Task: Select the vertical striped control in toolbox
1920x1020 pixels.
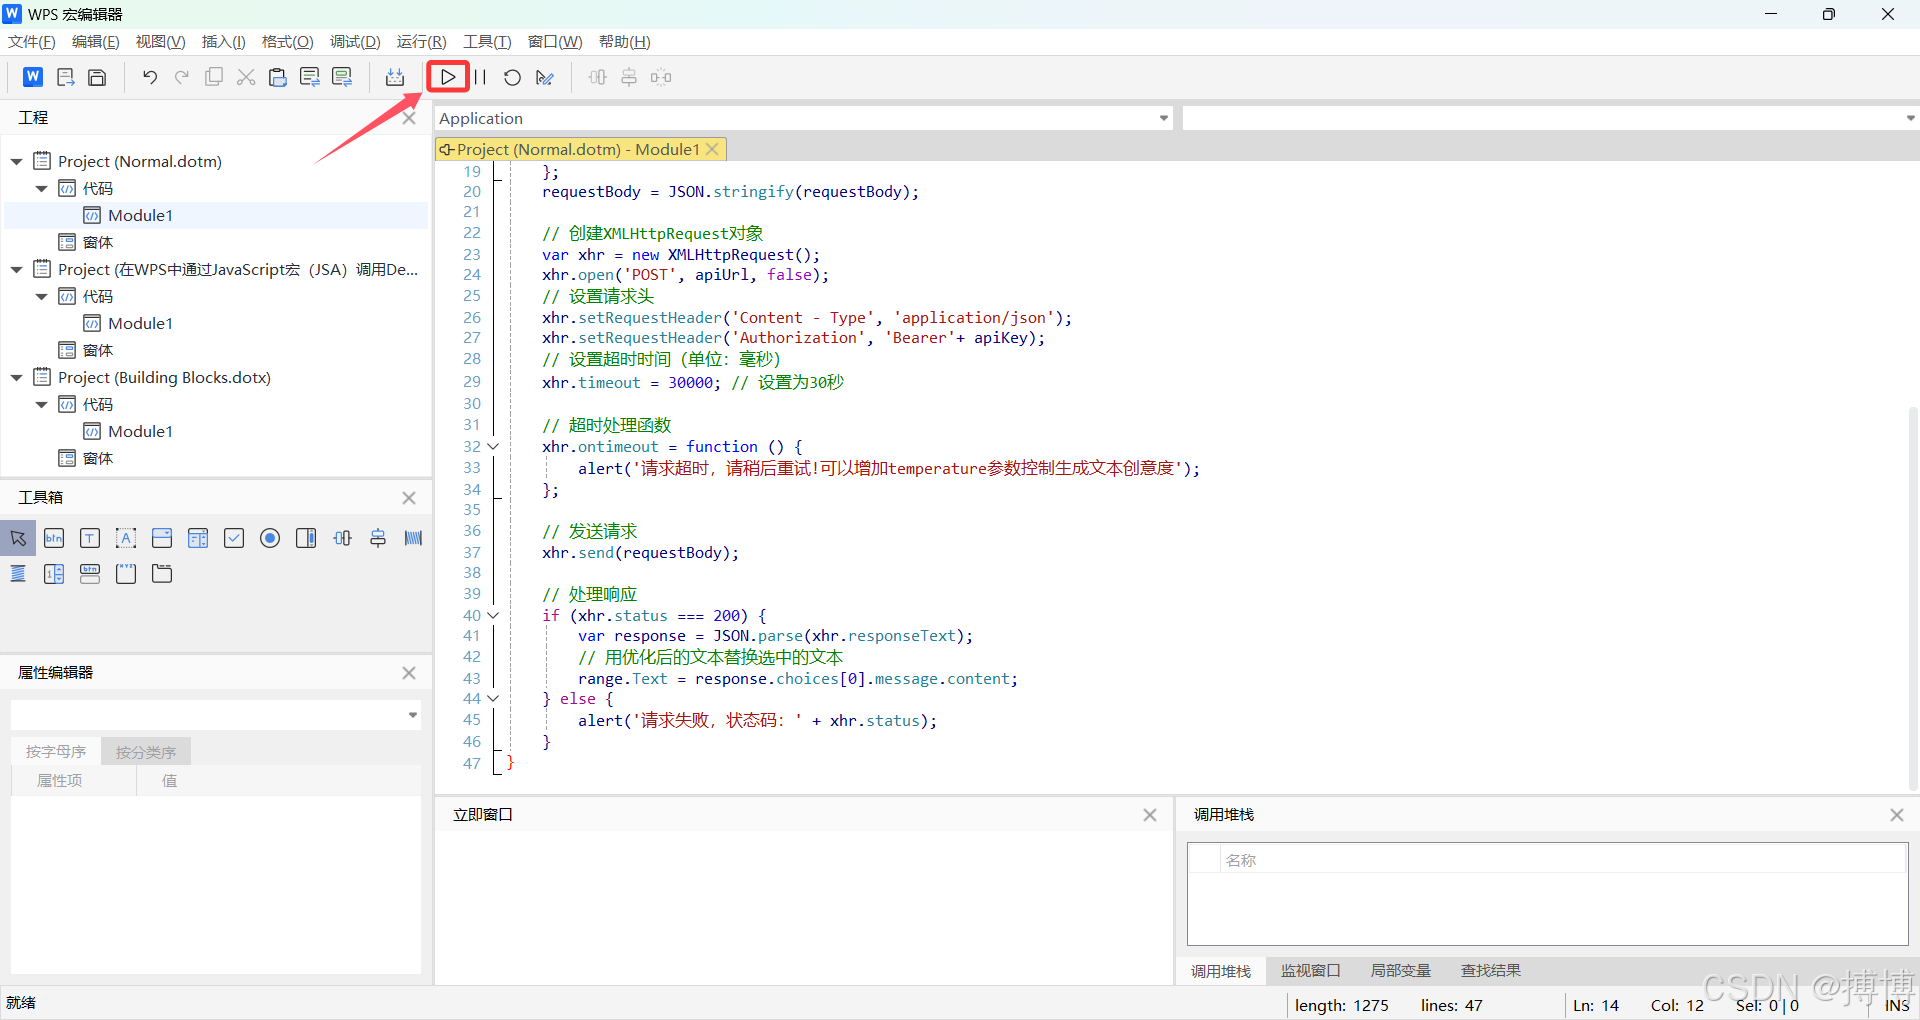Action: coord(414,538)
